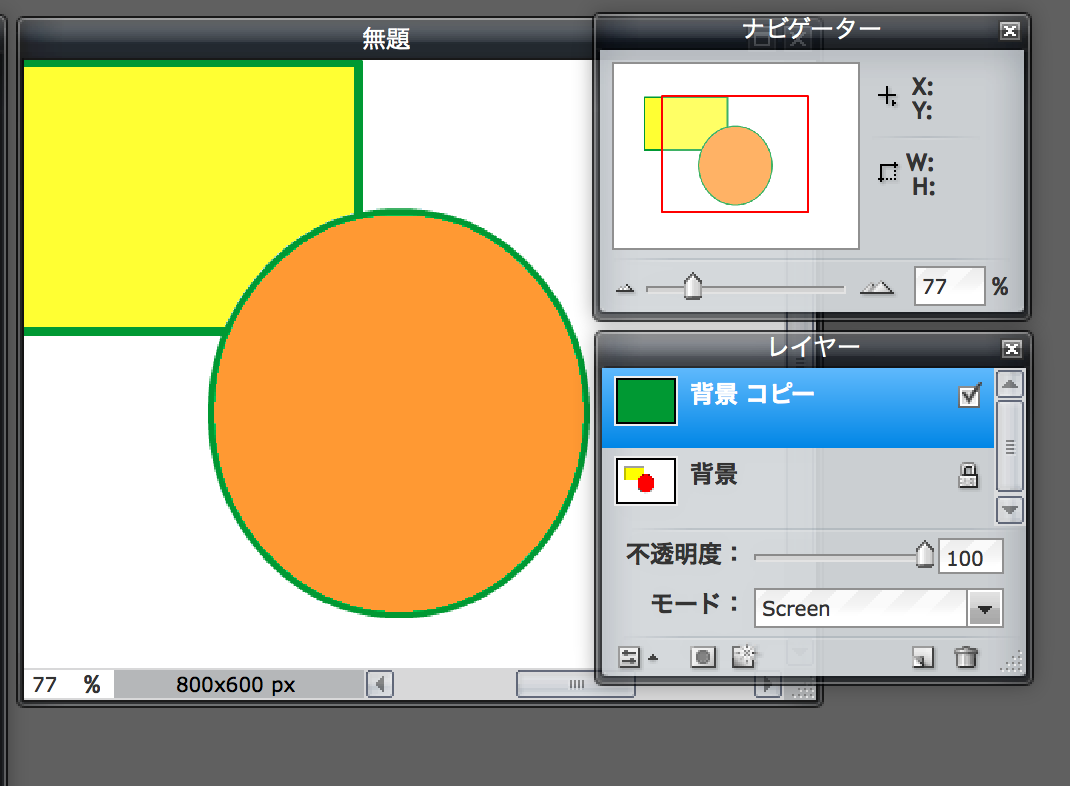Click the navigator zoom slider handle
Image resolution: width=1070 pixels, height=786 pixels.
(x=692, y=288)
